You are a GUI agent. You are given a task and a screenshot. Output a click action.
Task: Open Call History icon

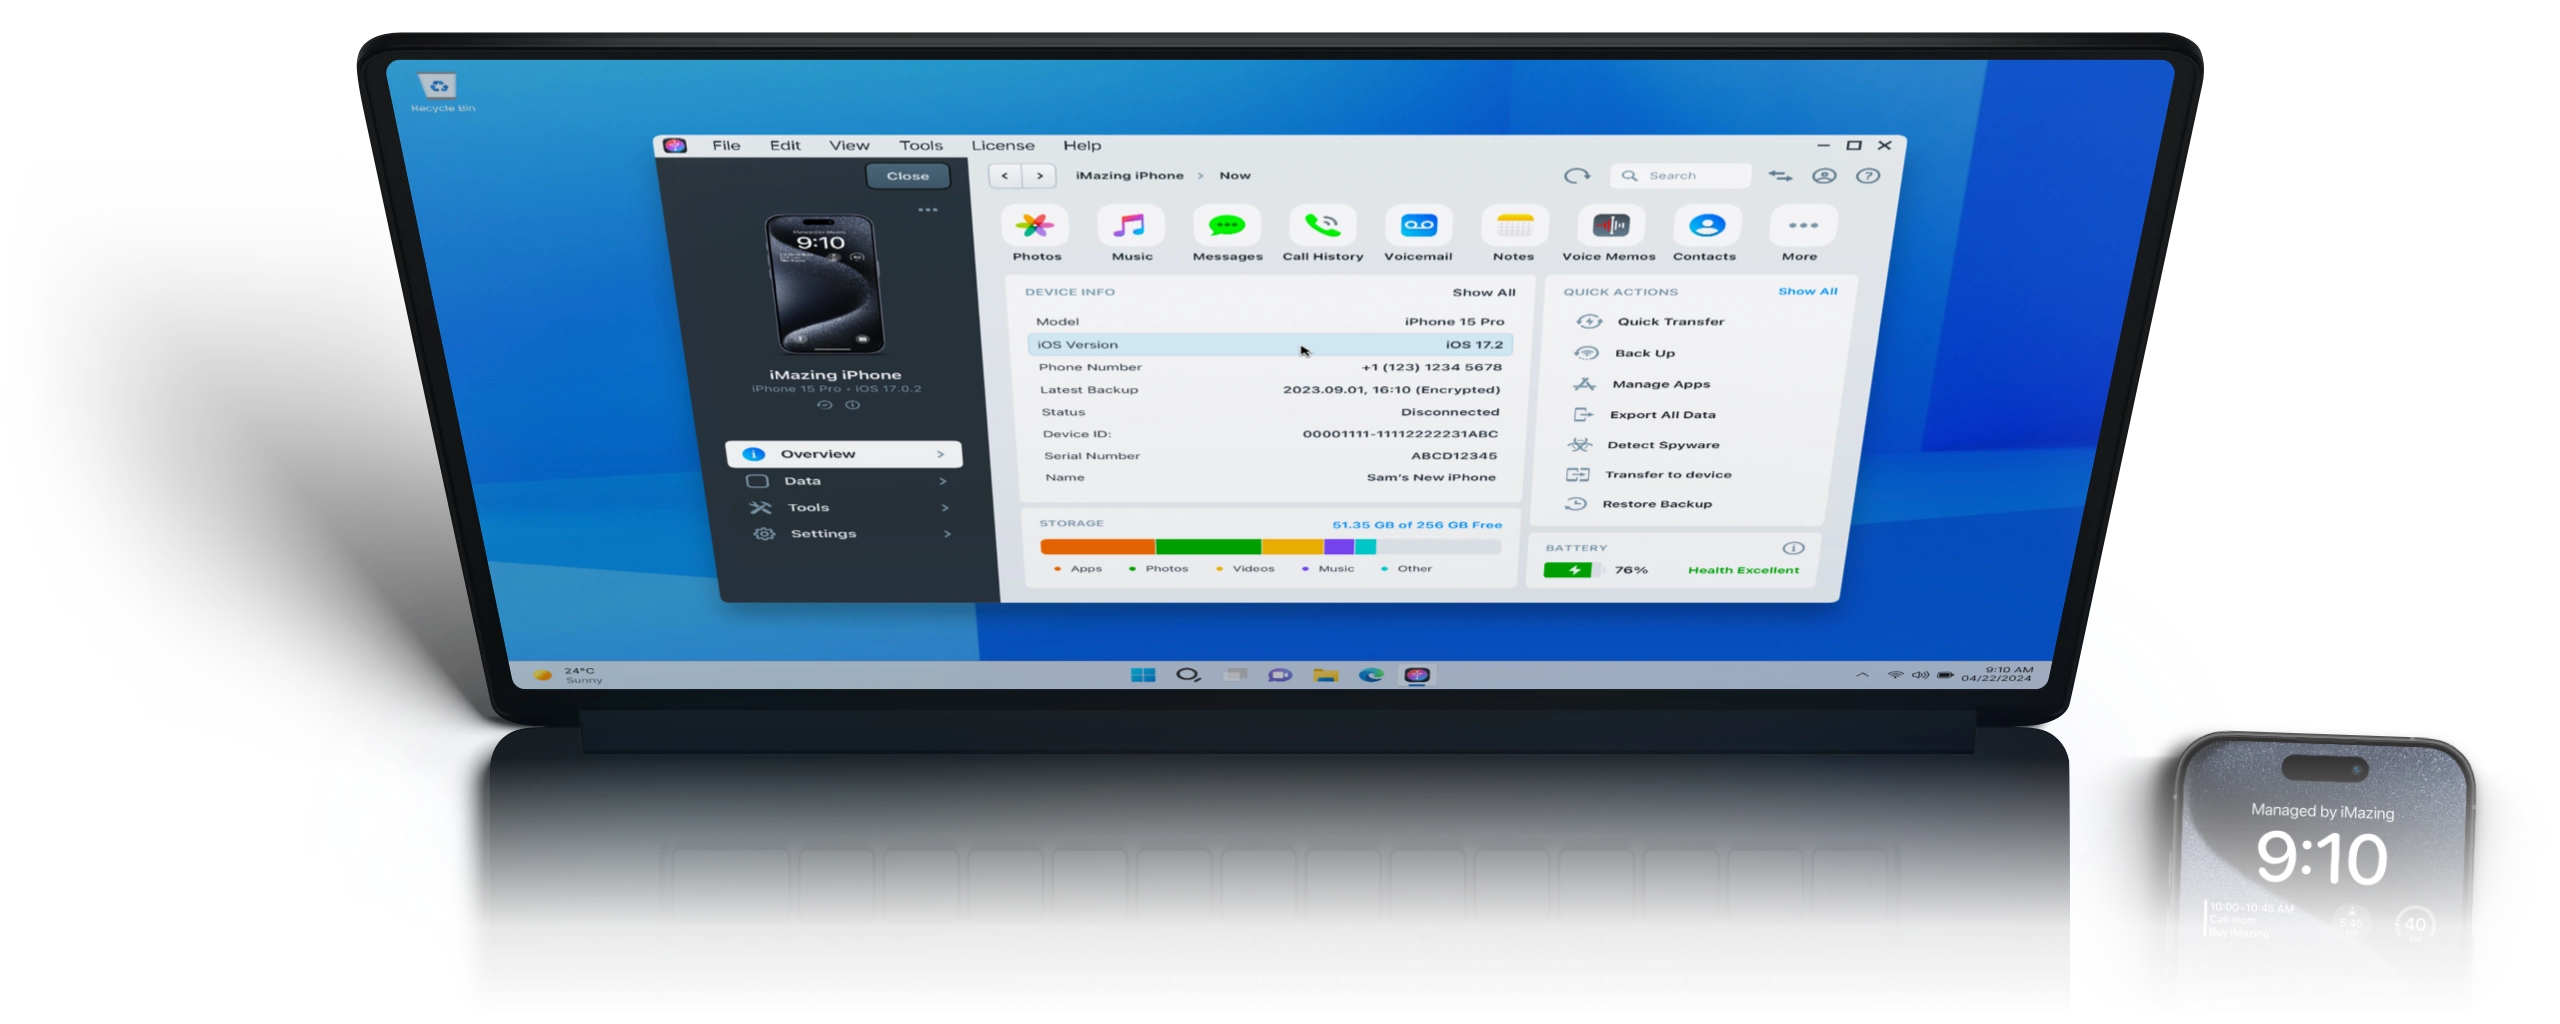1322,226
